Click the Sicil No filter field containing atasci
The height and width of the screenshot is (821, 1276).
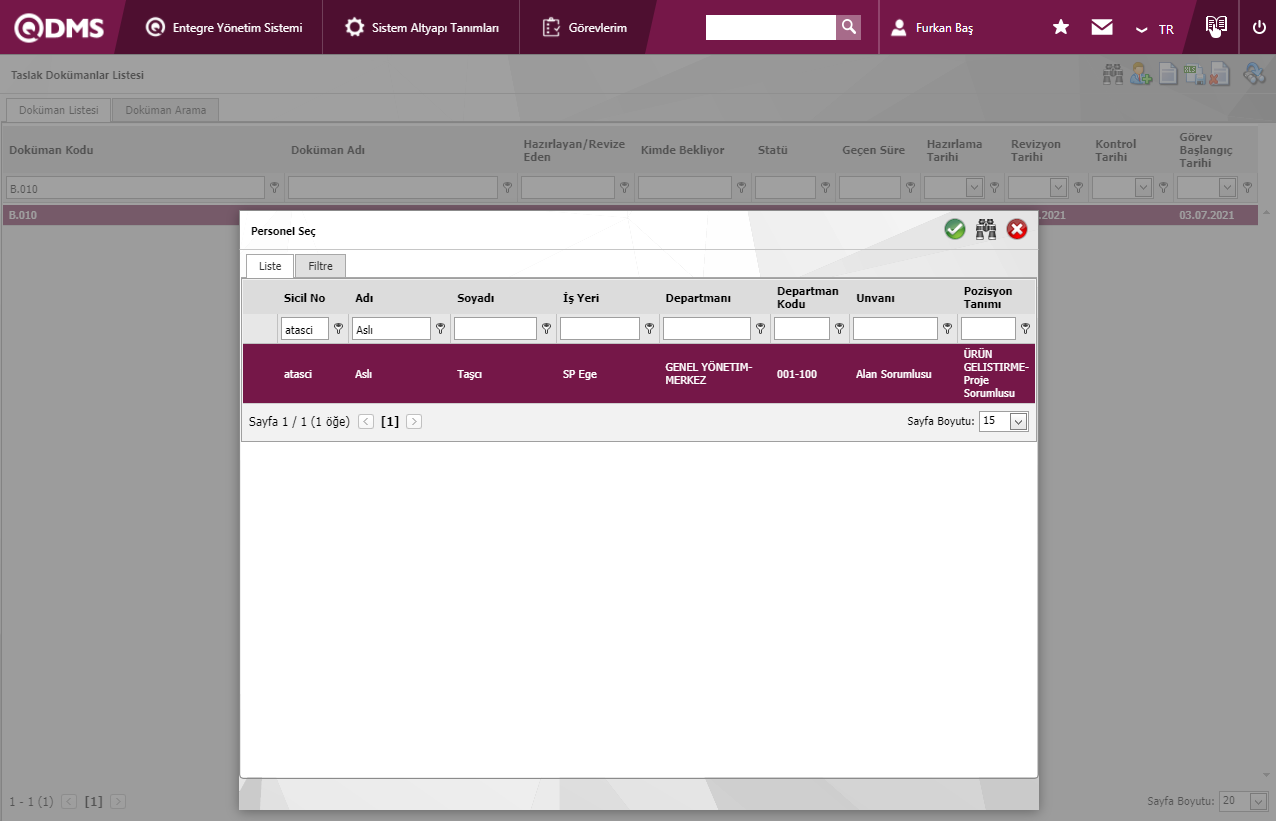(305, 328)
